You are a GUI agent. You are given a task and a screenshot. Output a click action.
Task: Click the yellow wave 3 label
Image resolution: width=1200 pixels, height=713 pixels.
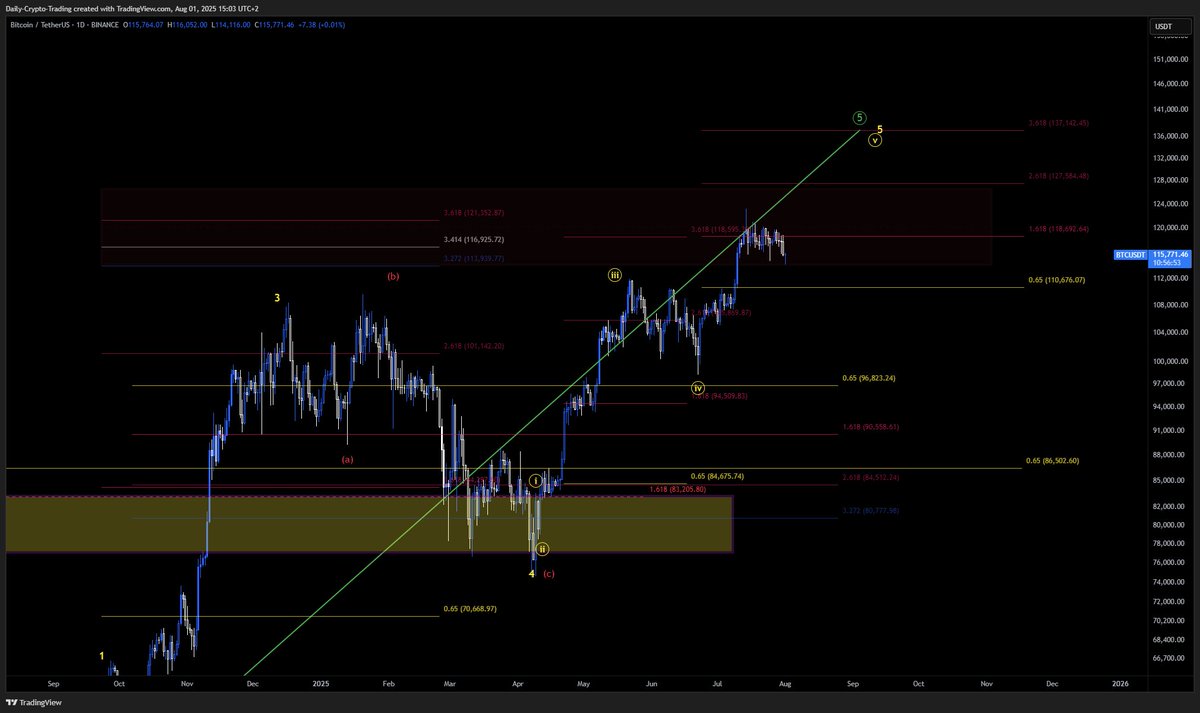click(x=278, y=297)
